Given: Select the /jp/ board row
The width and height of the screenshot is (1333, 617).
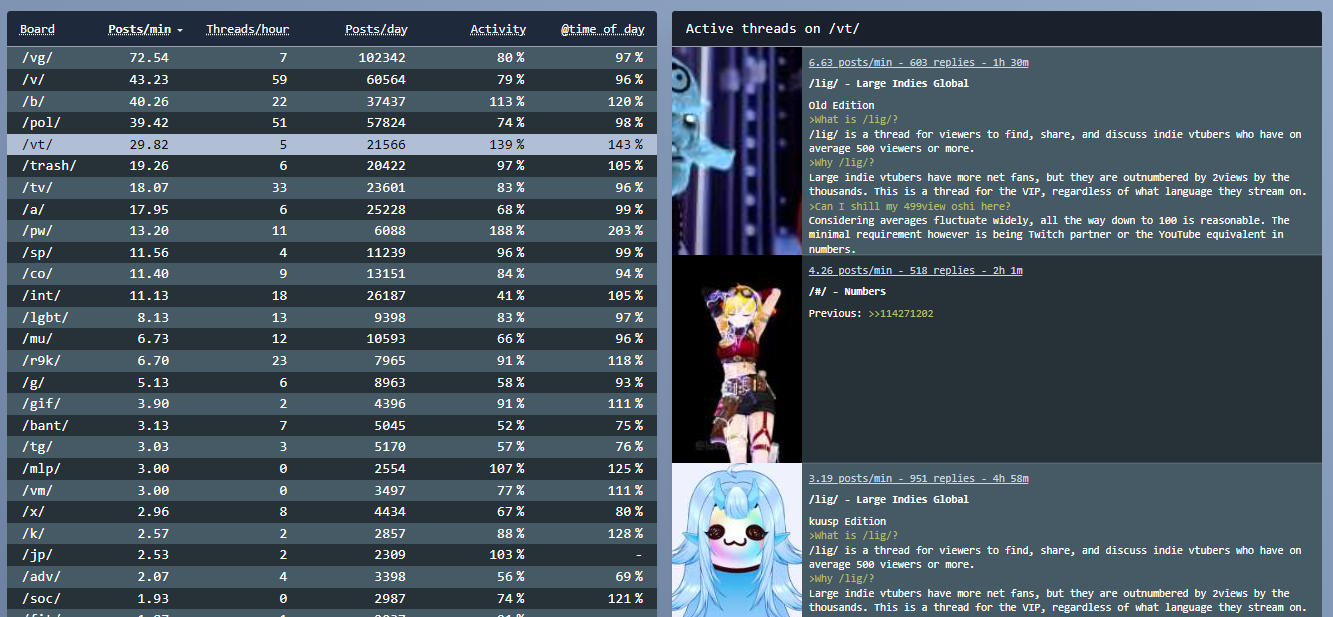Looking at the screenshot, I should 332,555.
